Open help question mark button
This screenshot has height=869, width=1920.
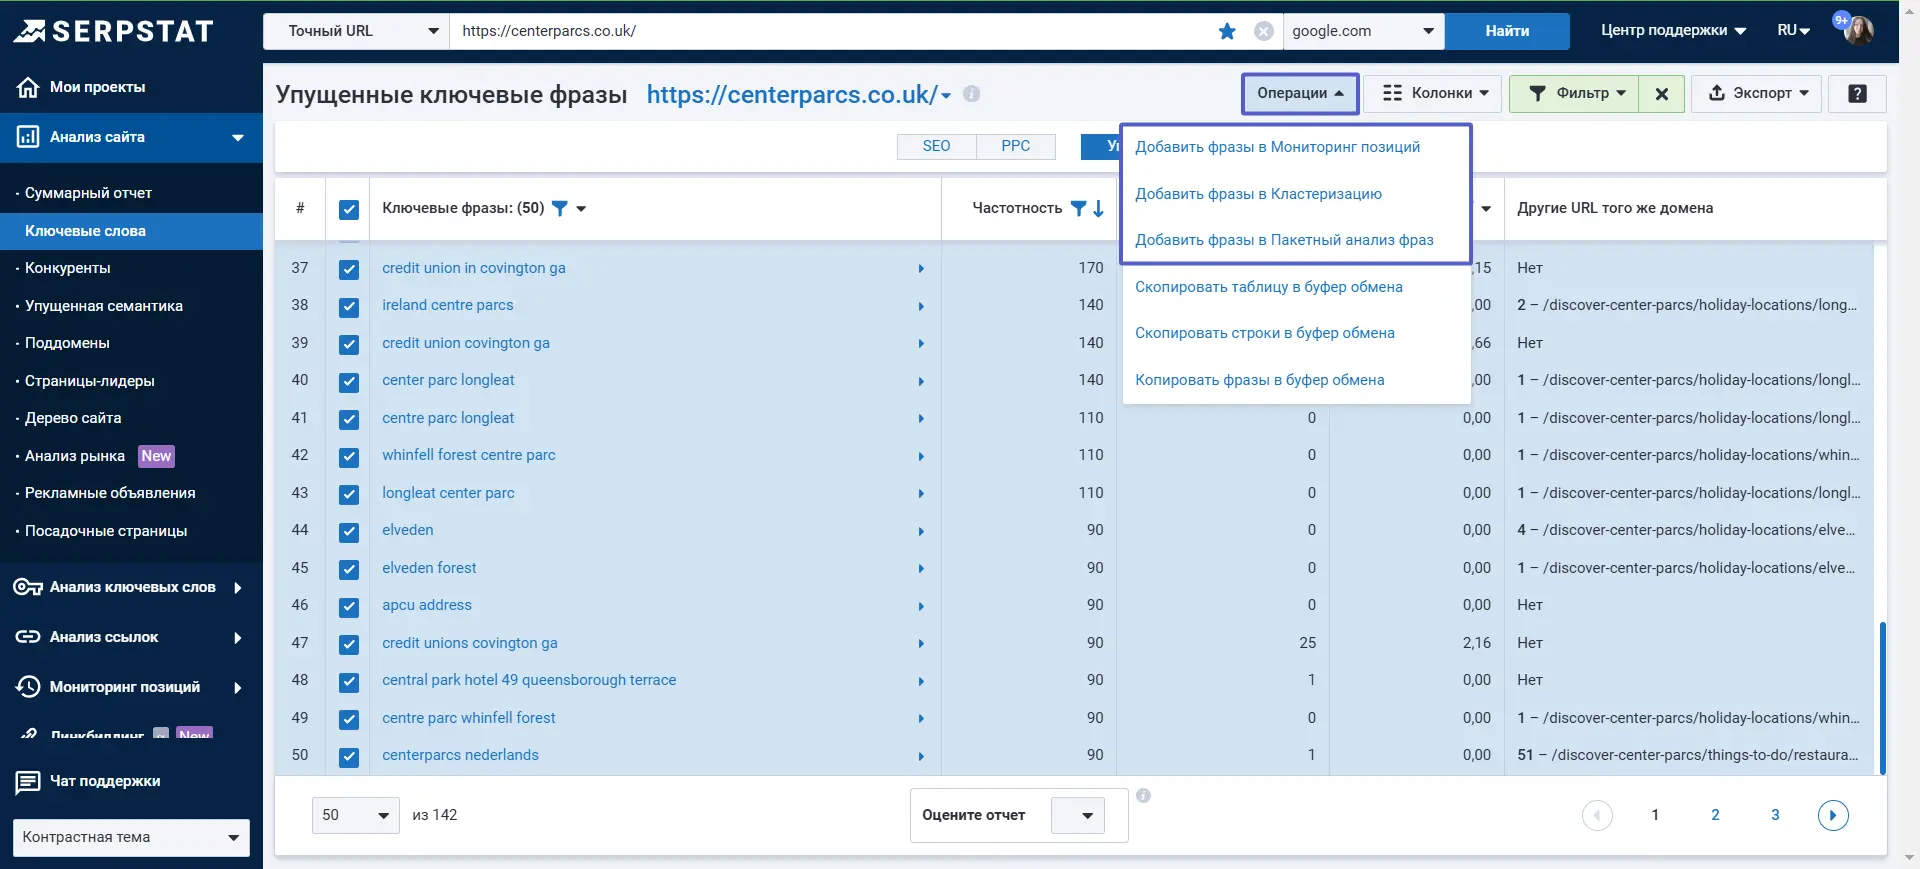pos(1857,93)
